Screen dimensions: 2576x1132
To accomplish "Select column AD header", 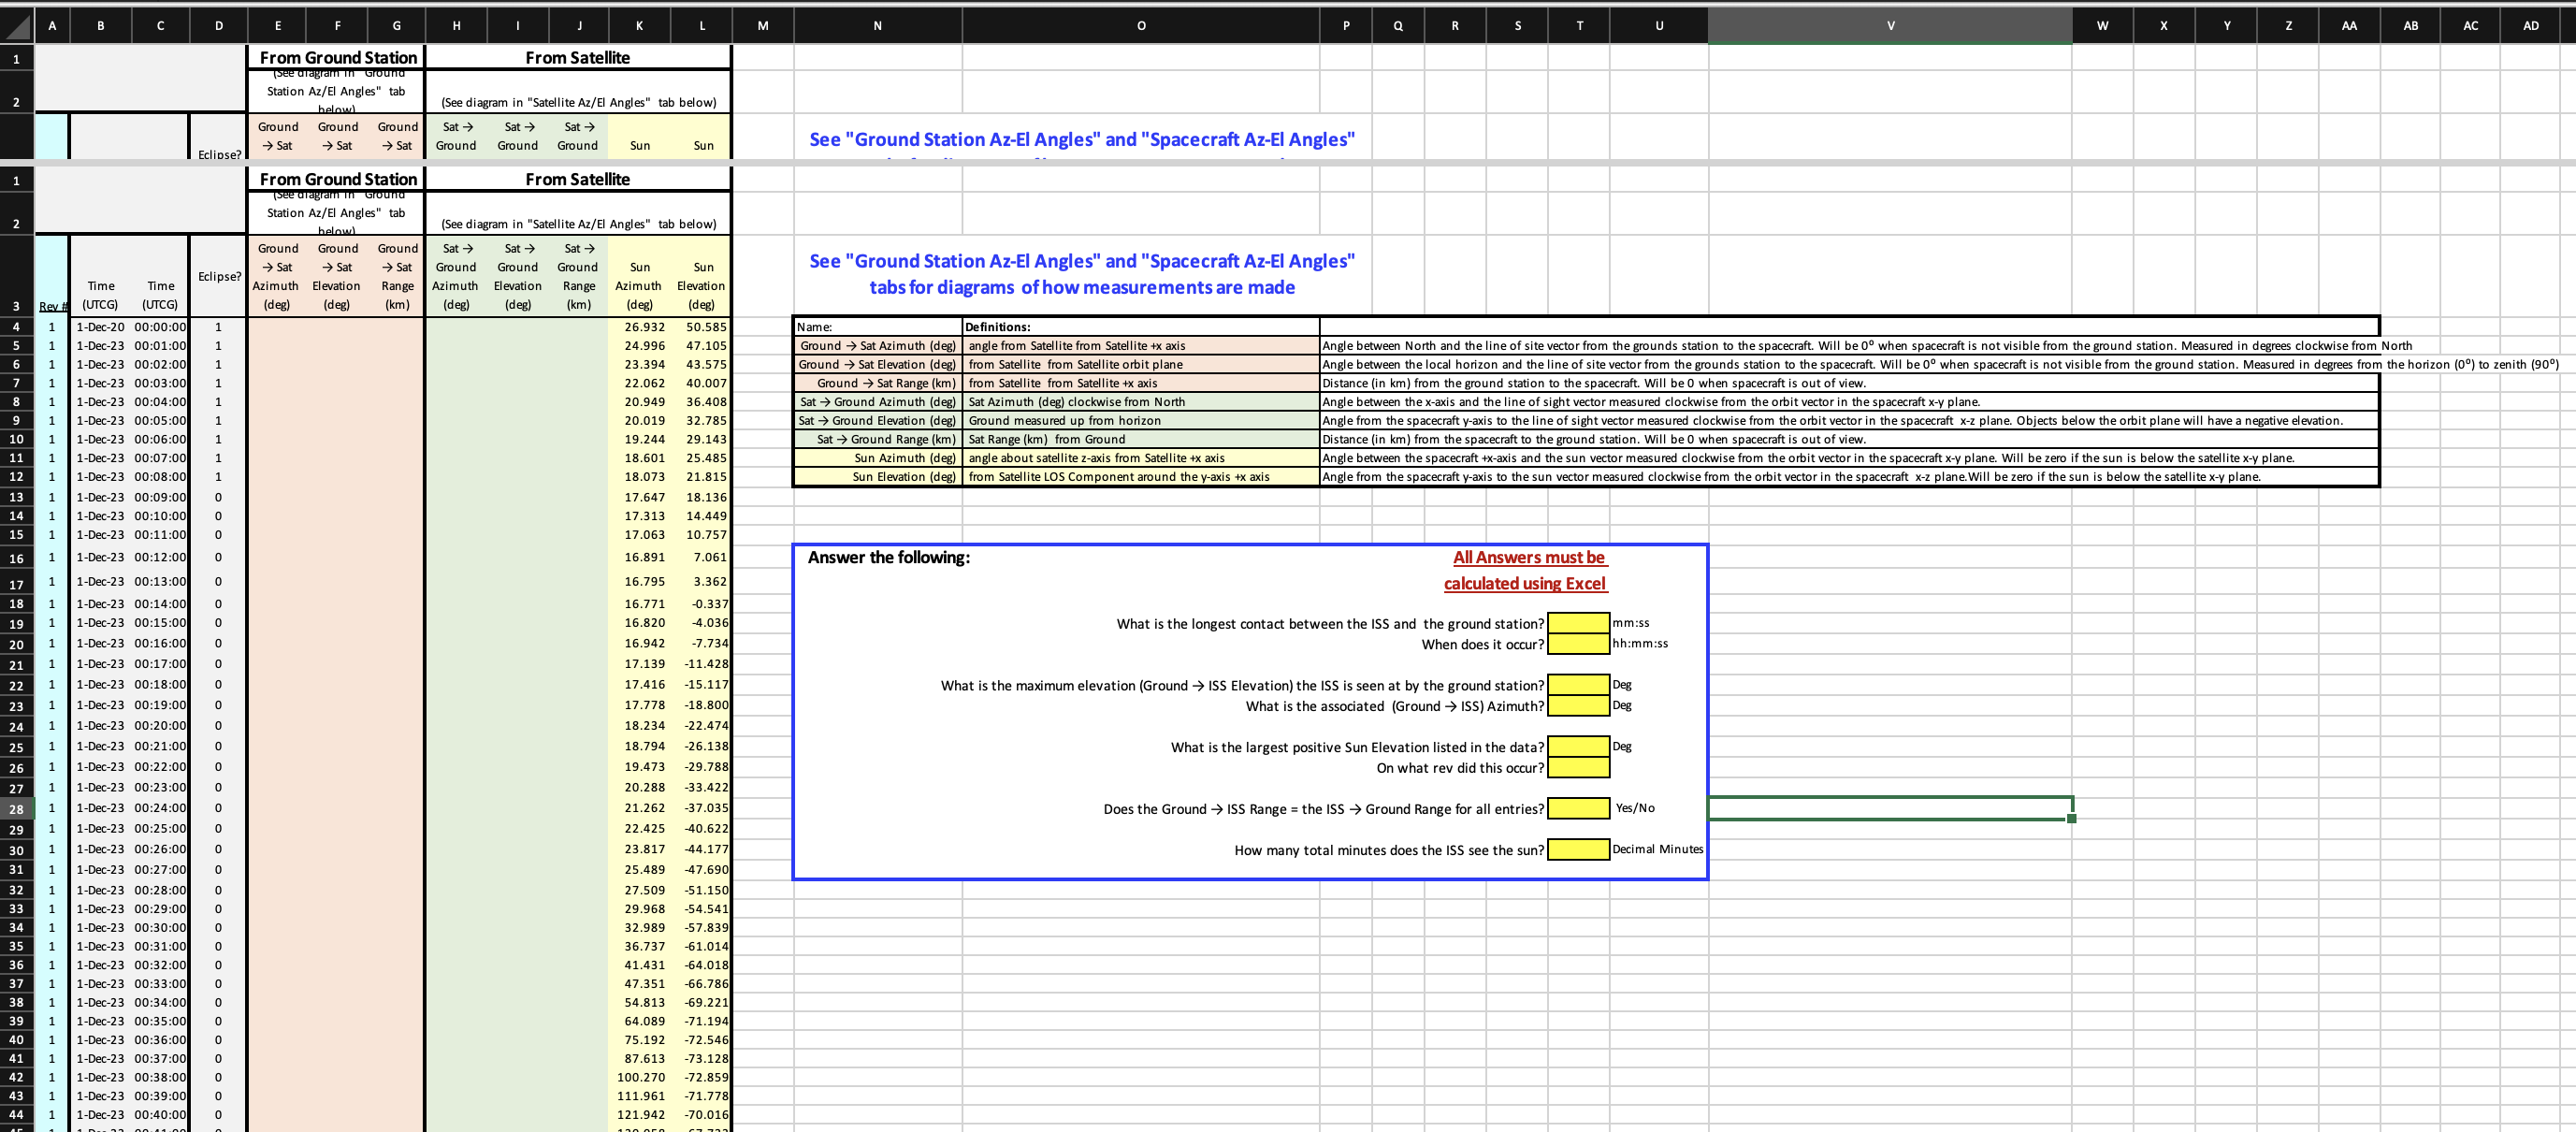I will point(2530,26).
